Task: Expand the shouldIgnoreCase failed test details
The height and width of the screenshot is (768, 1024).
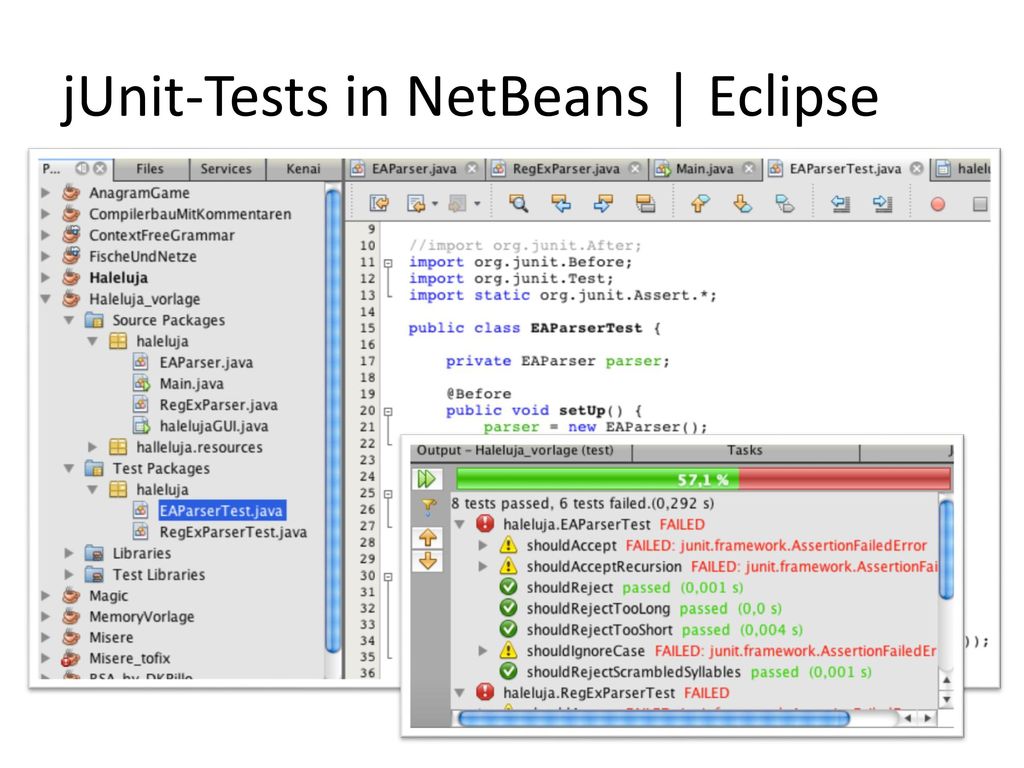Action: [483, 650]
